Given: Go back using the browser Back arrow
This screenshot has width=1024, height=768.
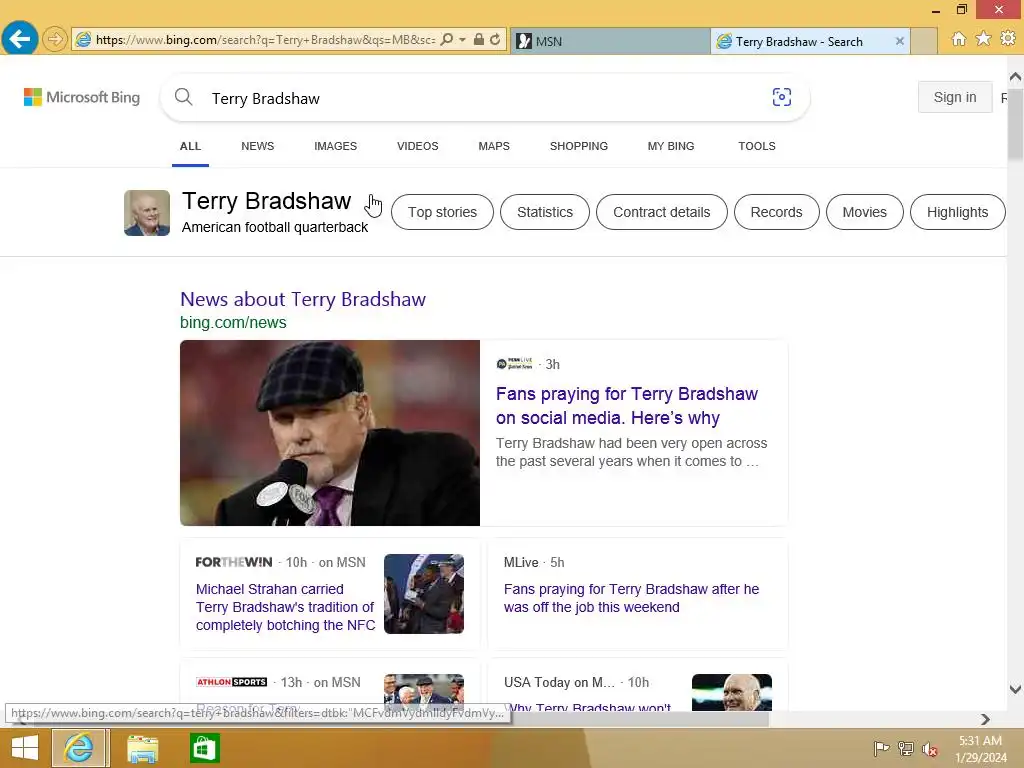Looking at the screenshot, I should 20,39.
